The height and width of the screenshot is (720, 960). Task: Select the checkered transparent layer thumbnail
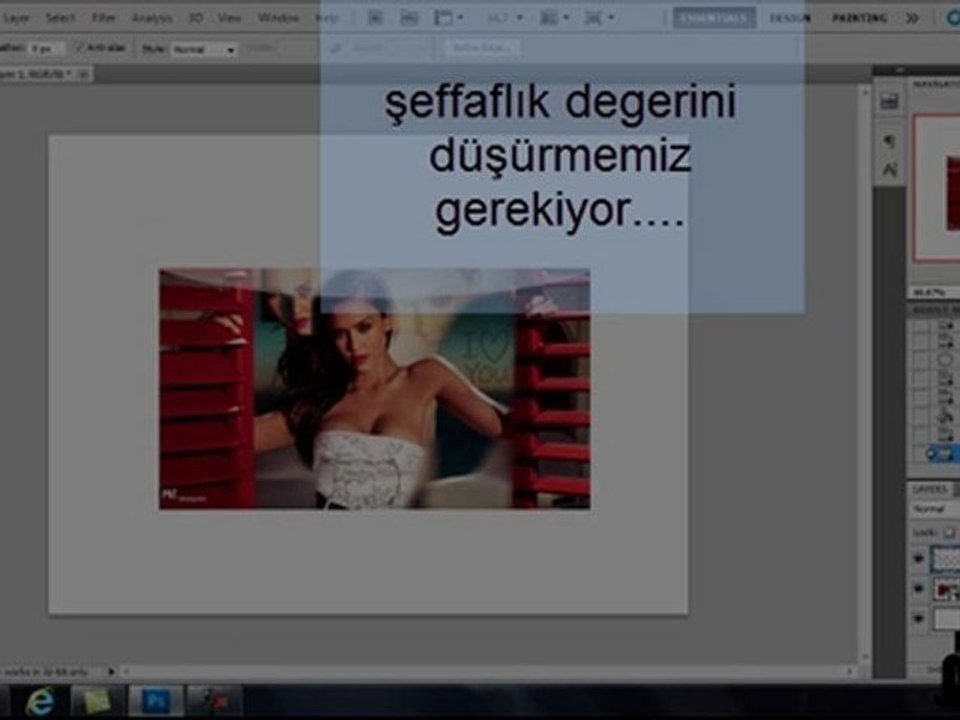click(946, 558)
